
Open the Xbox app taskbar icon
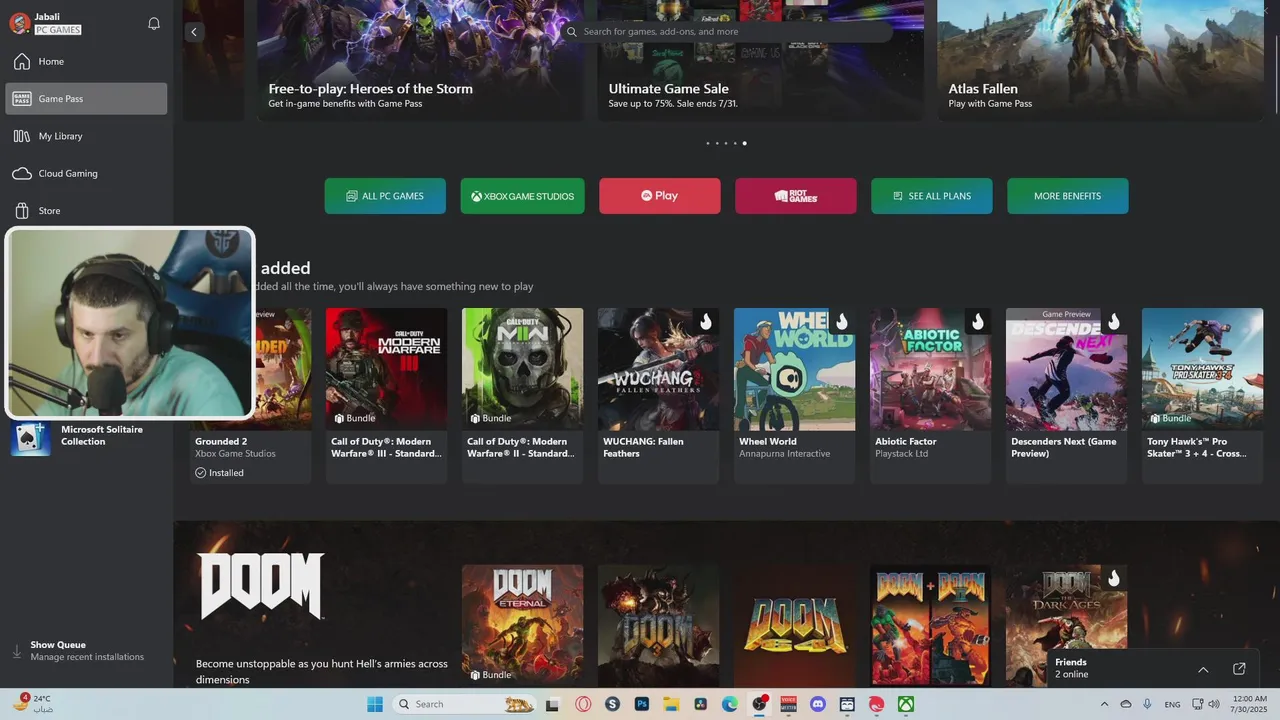tap(905, 704)
